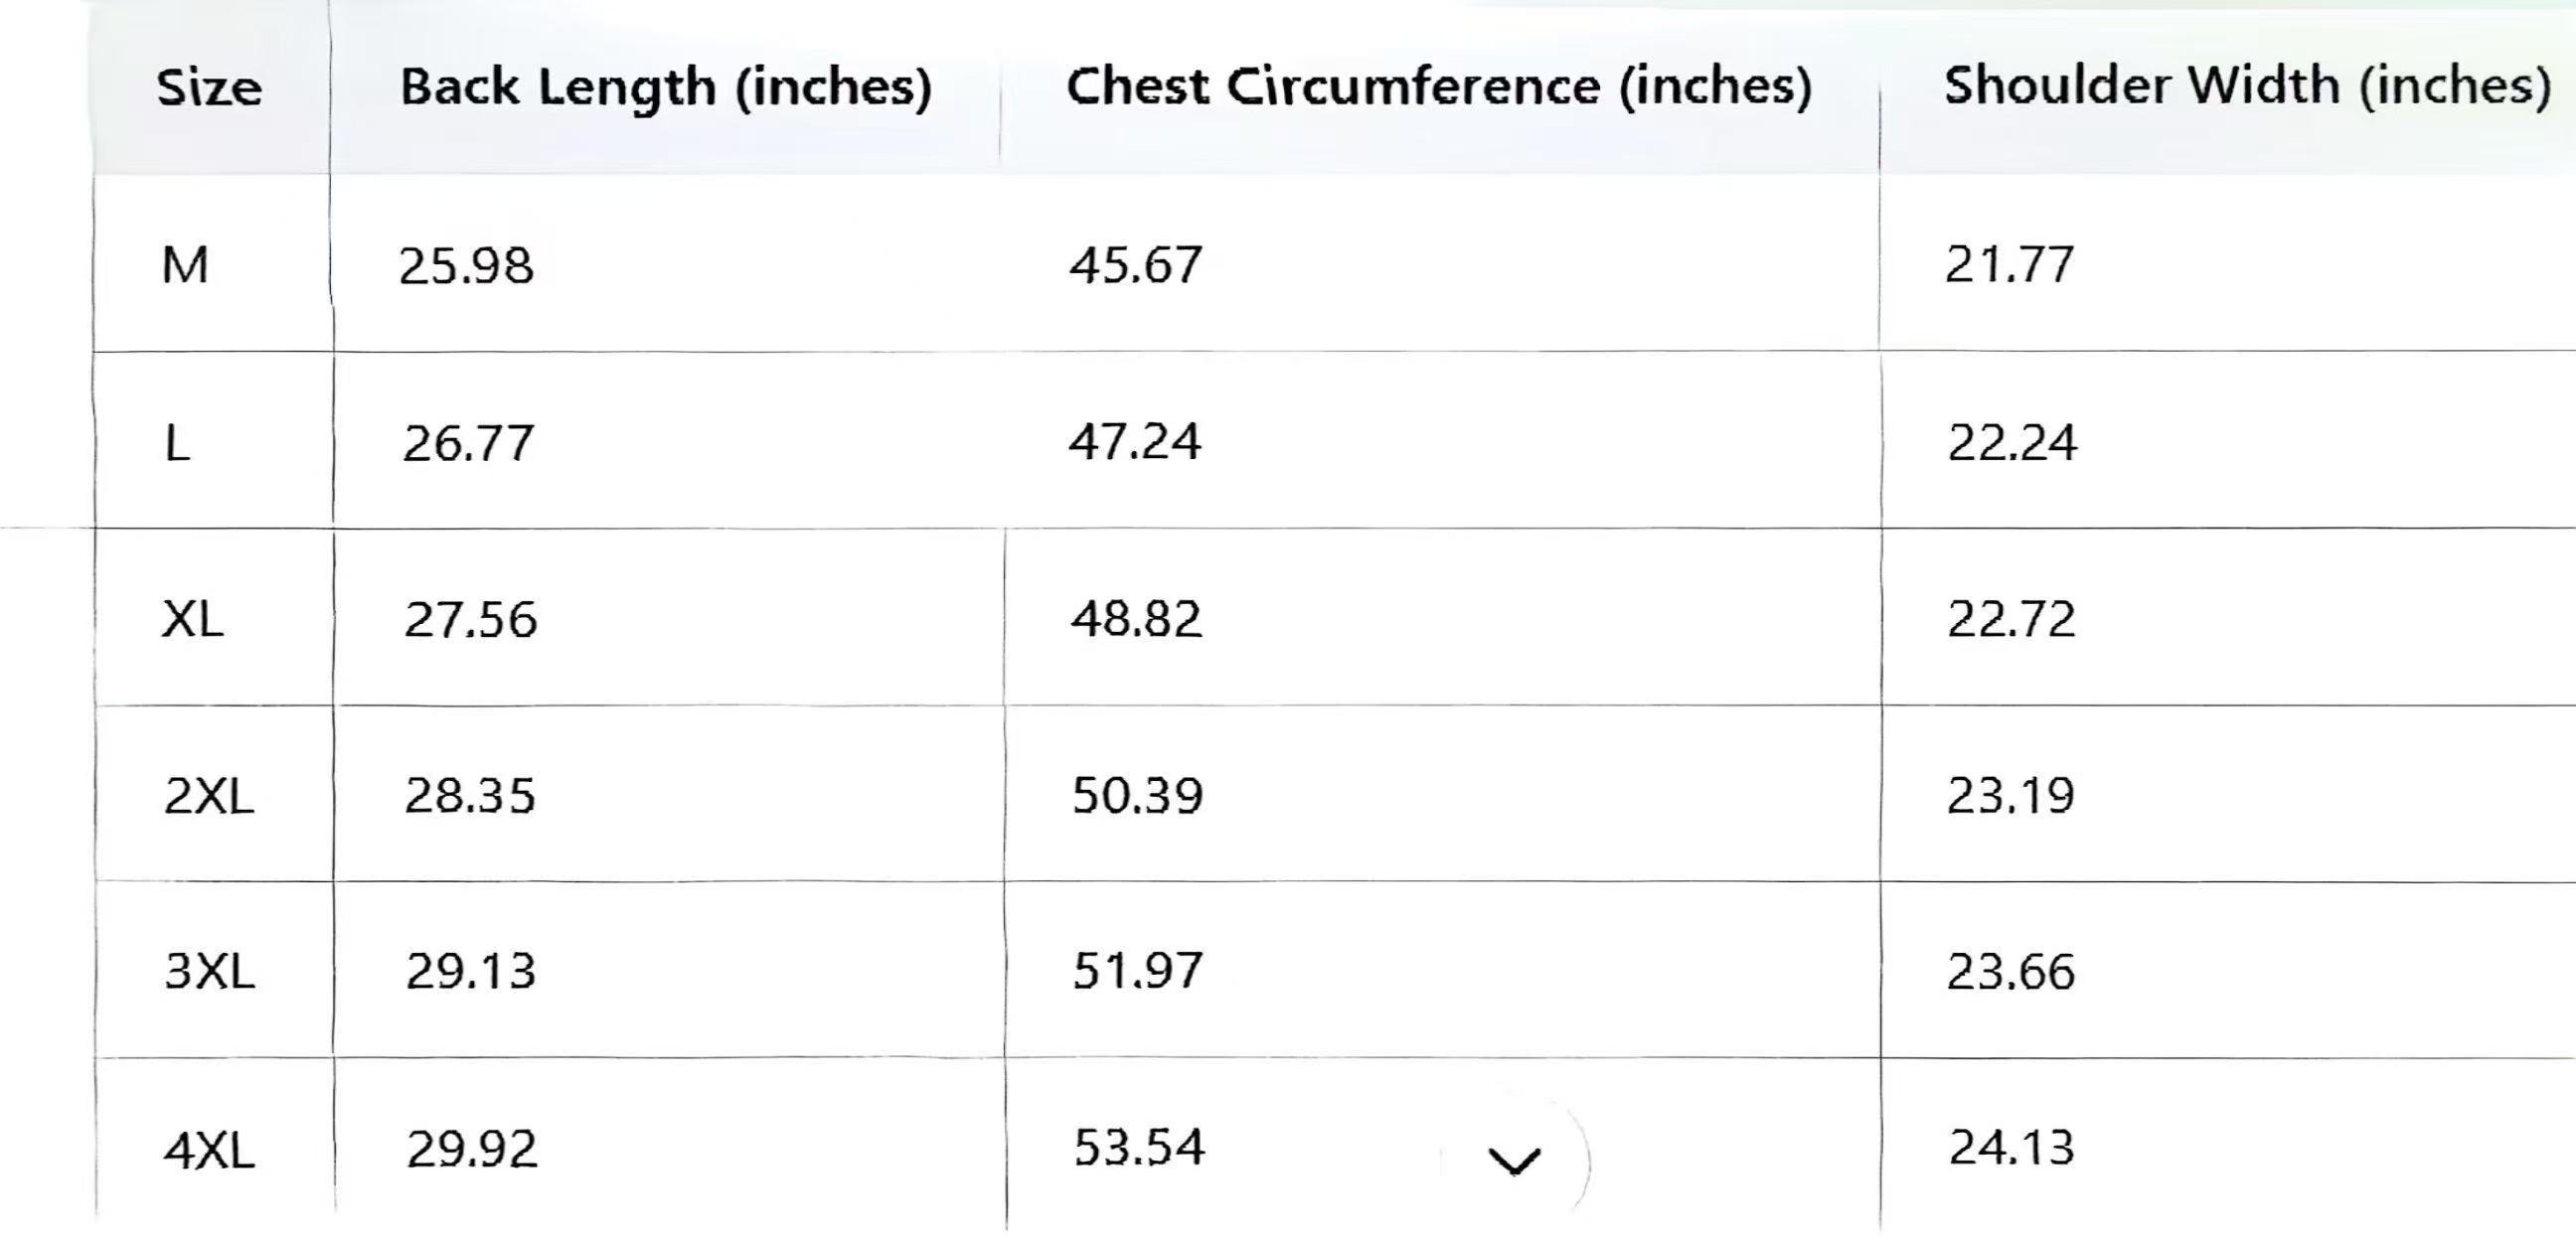Click the 28.35 back length value
The image size is (2576, 1240).
point(470,796)
